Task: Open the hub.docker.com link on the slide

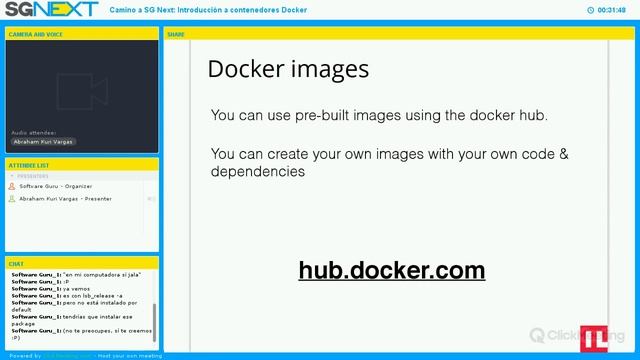Action: pyautogui.click(x=392, y=270)
